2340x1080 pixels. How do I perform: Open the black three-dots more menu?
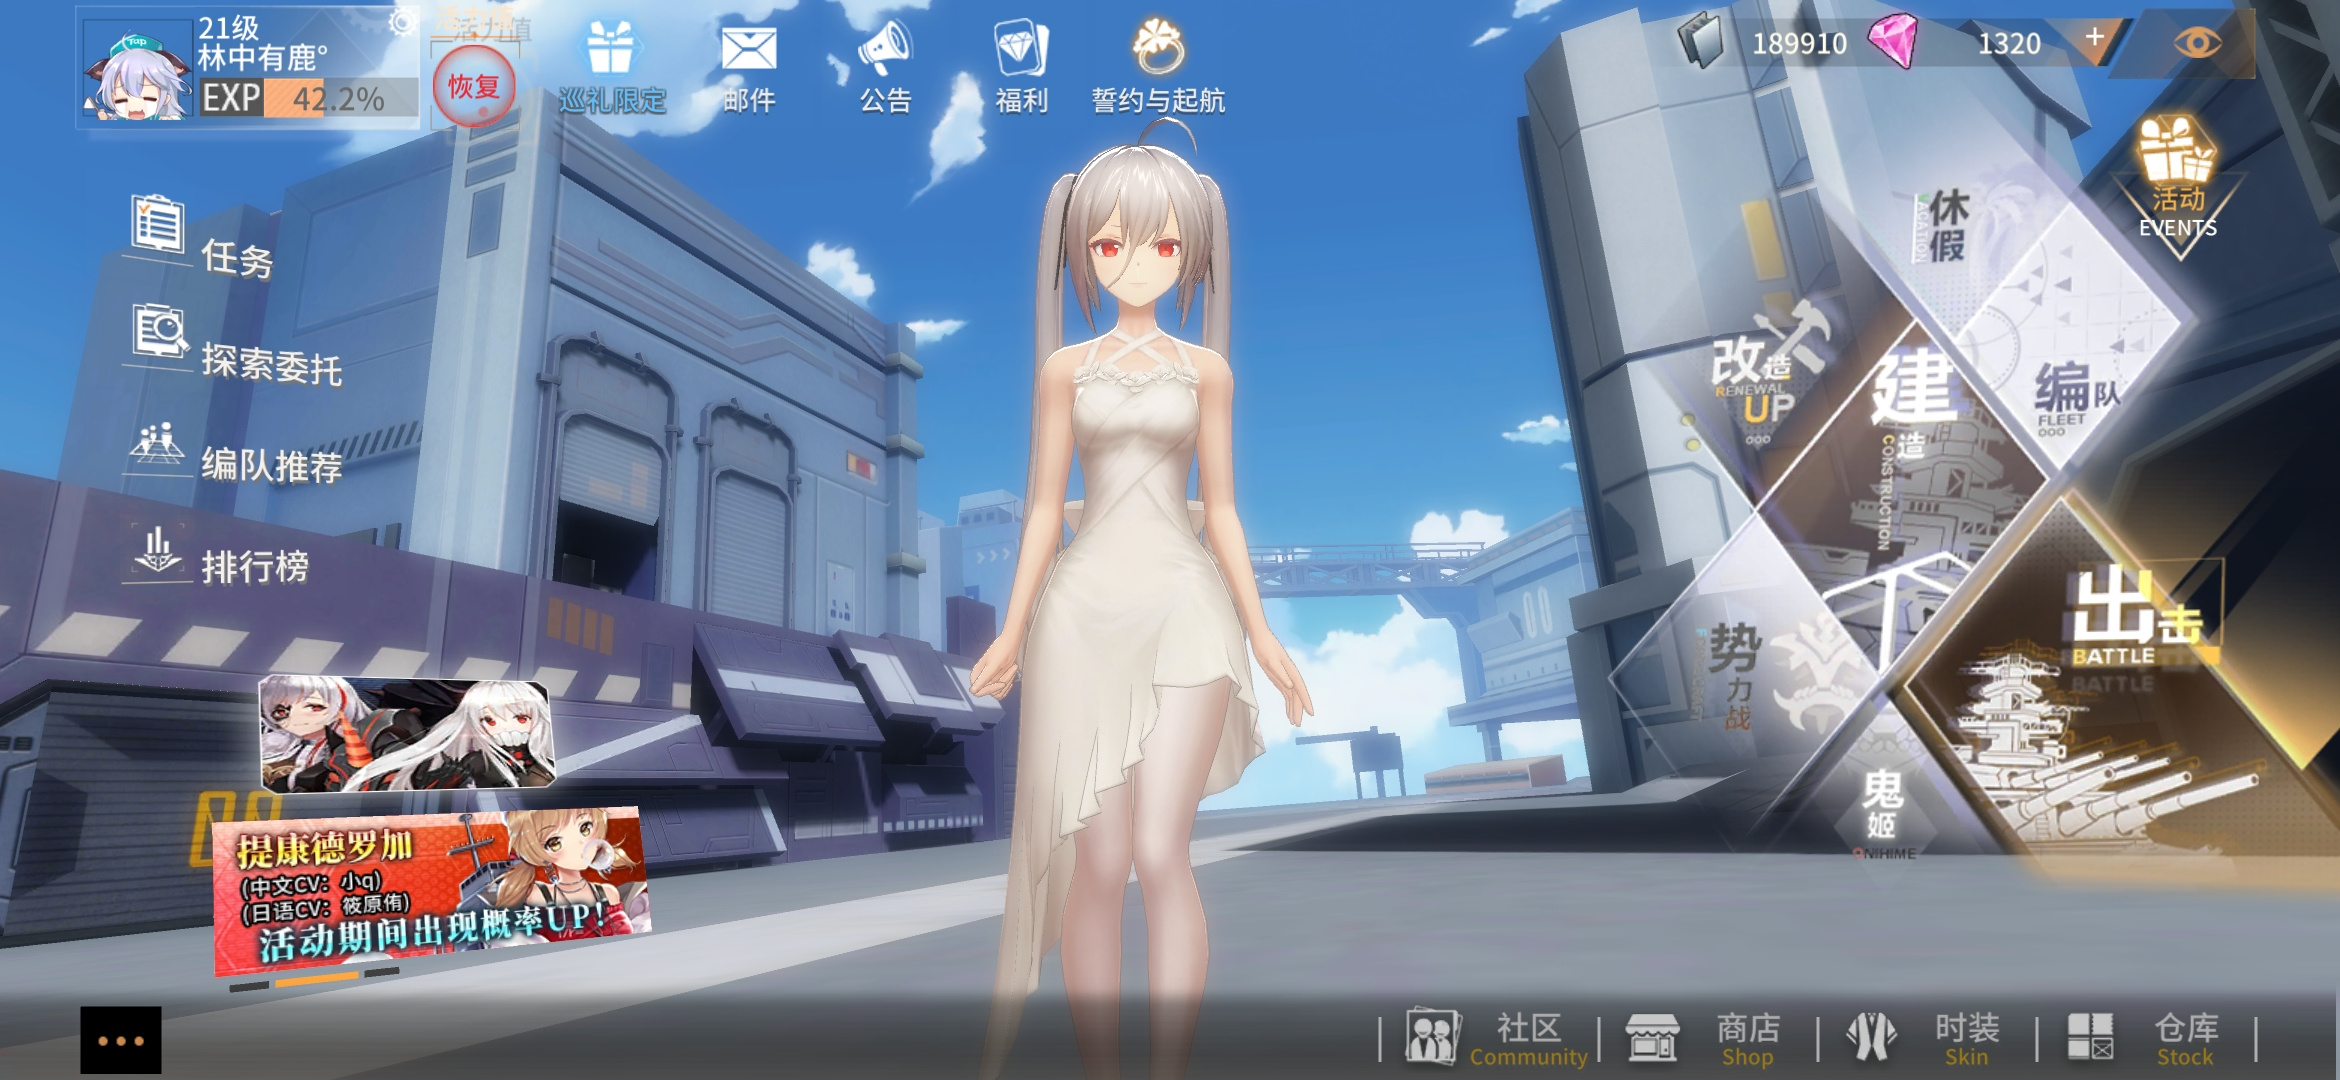click(x=121, y=1040)
